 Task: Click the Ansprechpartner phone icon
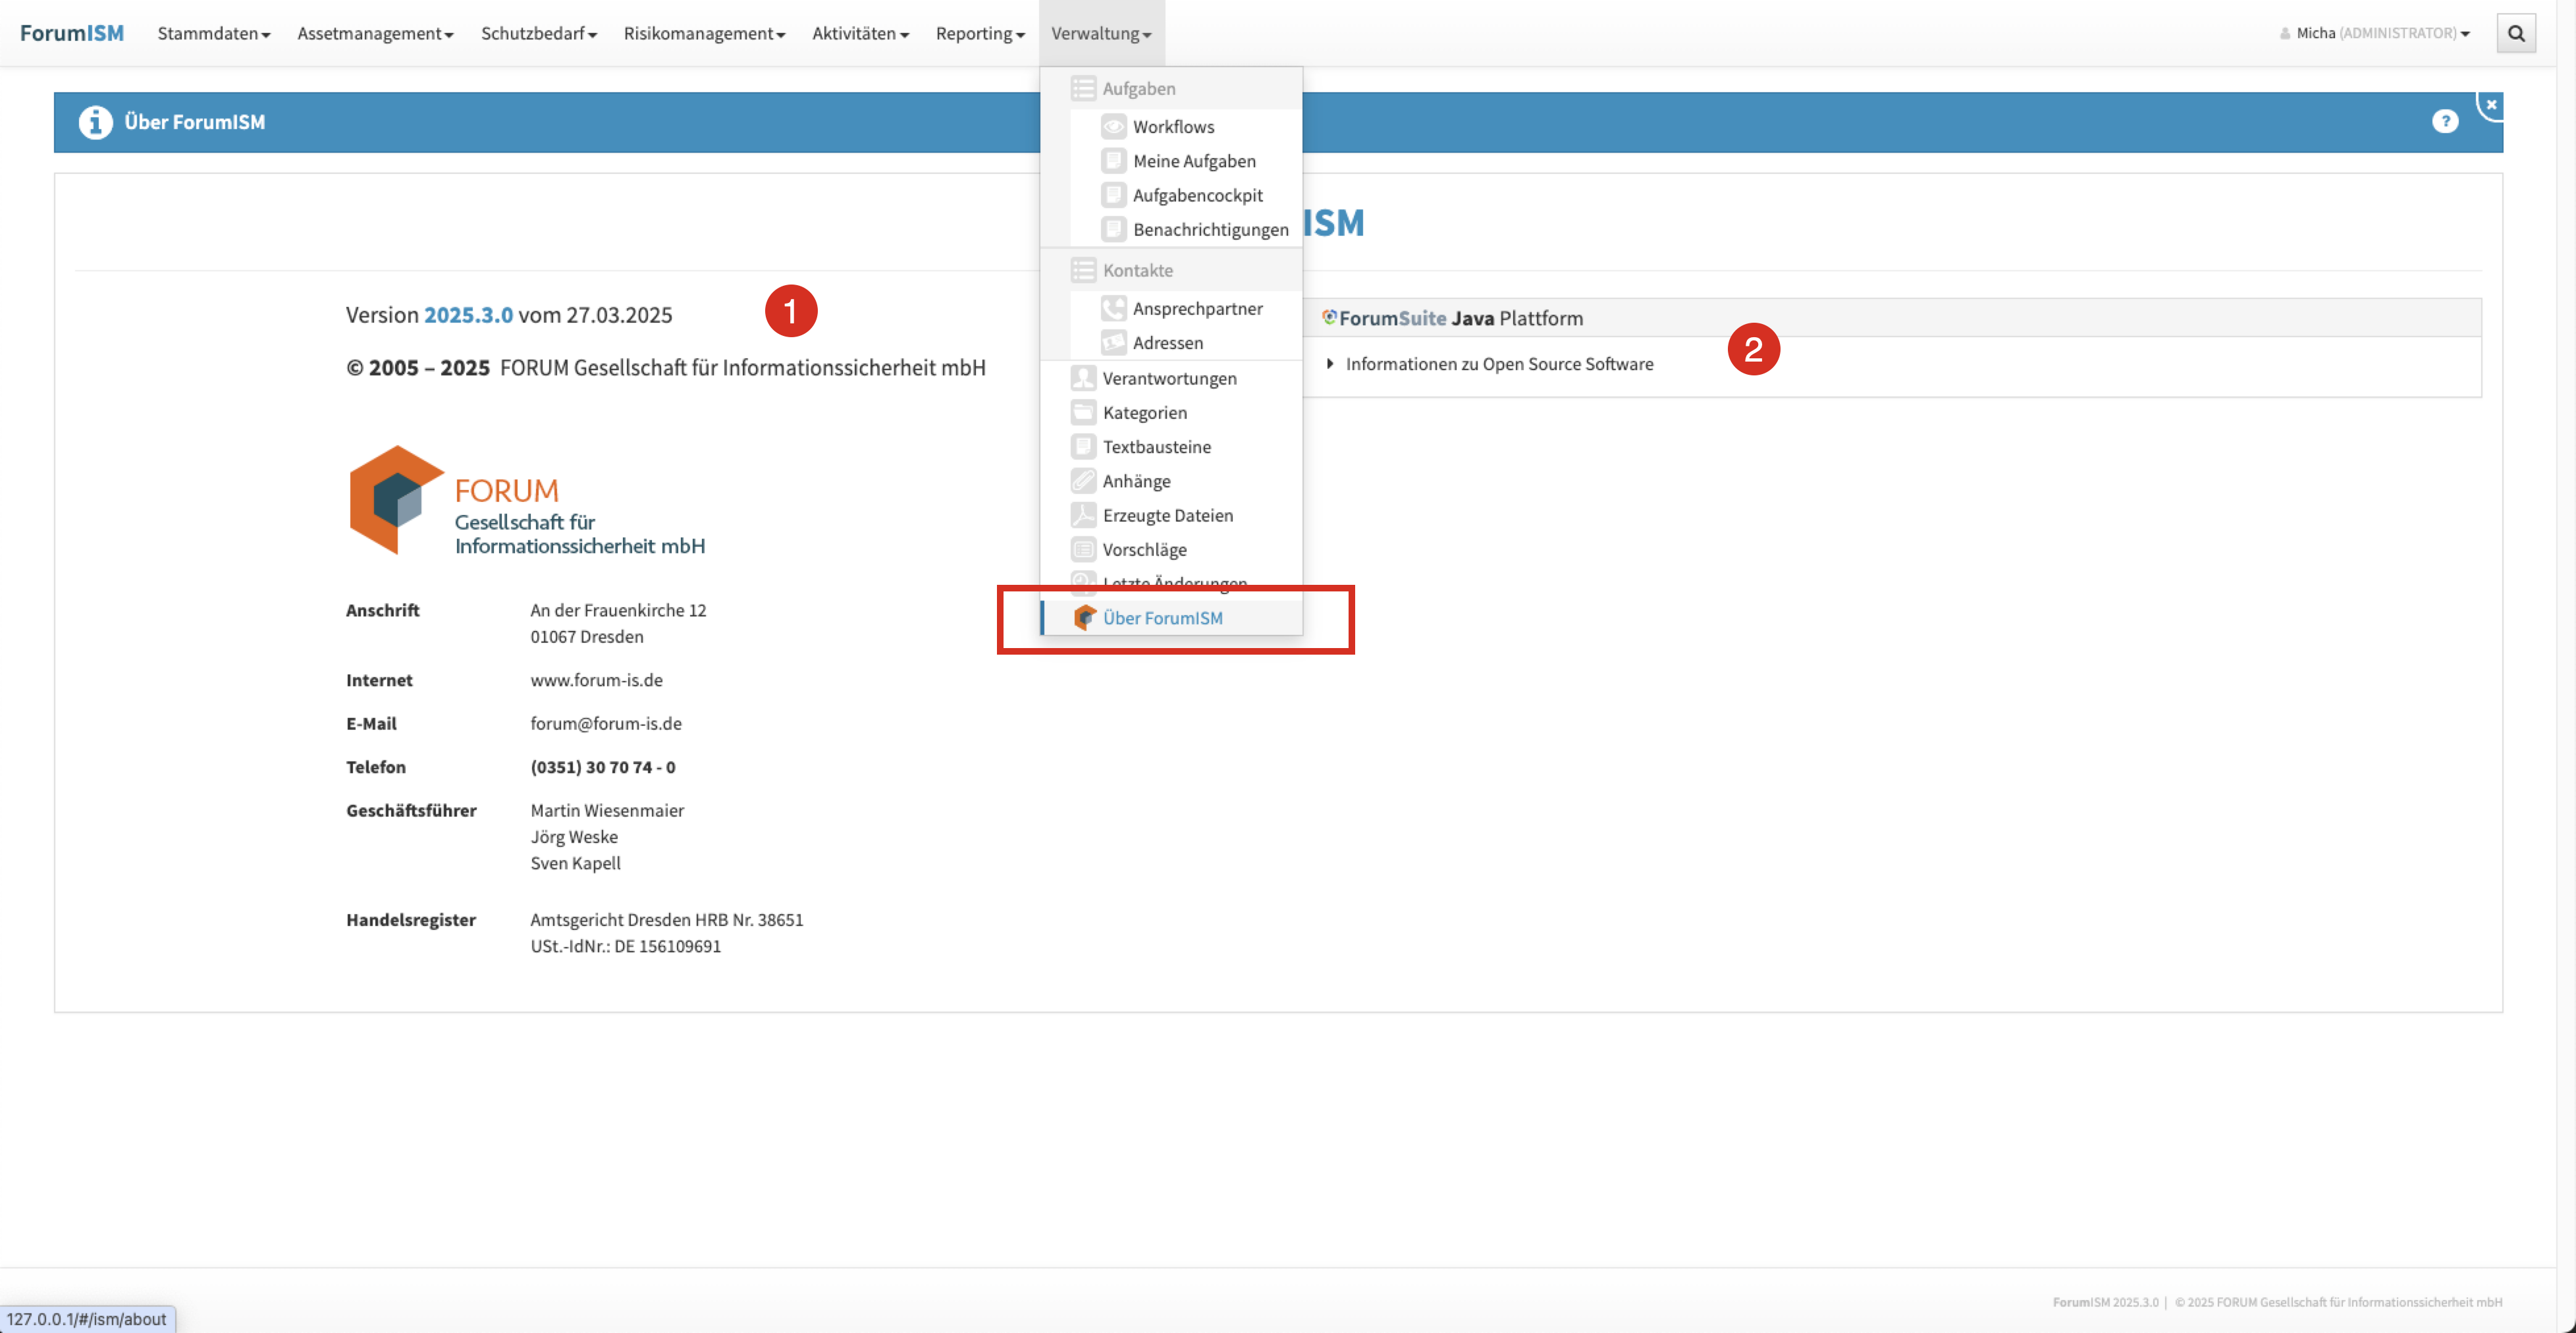coord(1113,308)
